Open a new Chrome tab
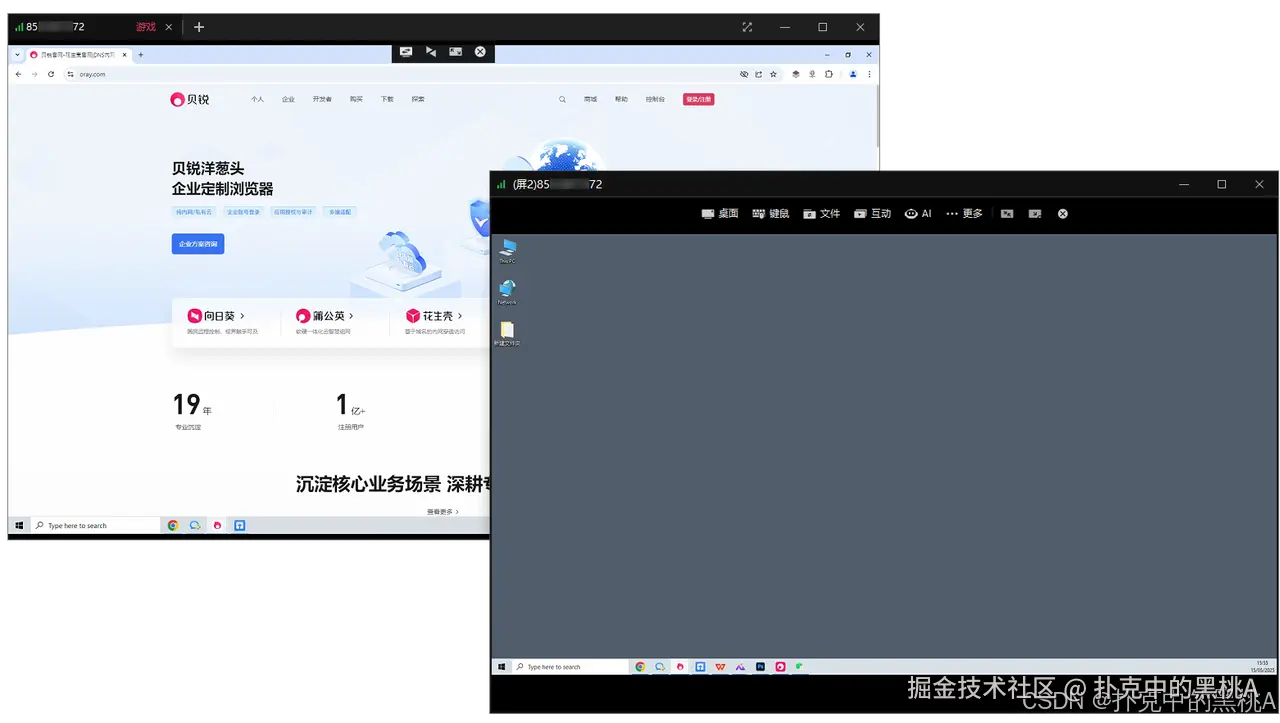Image resolution: width=1280 pixels, height=723 pixels. (140, 55)
